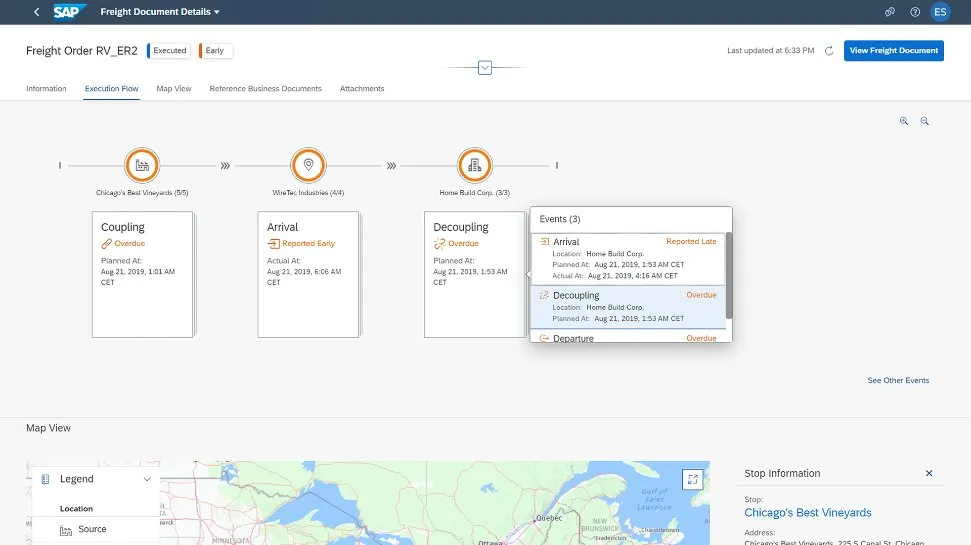The height and width of the screenshot is (545, 971).
Task: Switch to the Attachments tab
Action: [362, 89]
